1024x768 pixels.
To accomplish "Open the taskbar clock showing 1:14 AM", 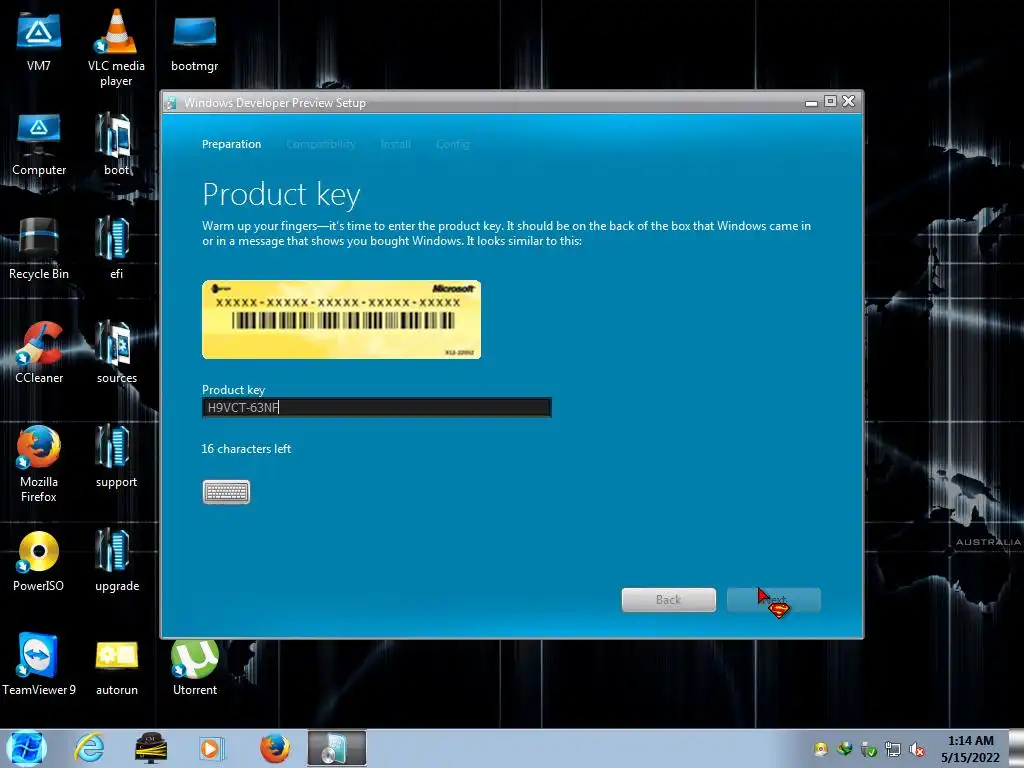I will (x=970, y=749).
